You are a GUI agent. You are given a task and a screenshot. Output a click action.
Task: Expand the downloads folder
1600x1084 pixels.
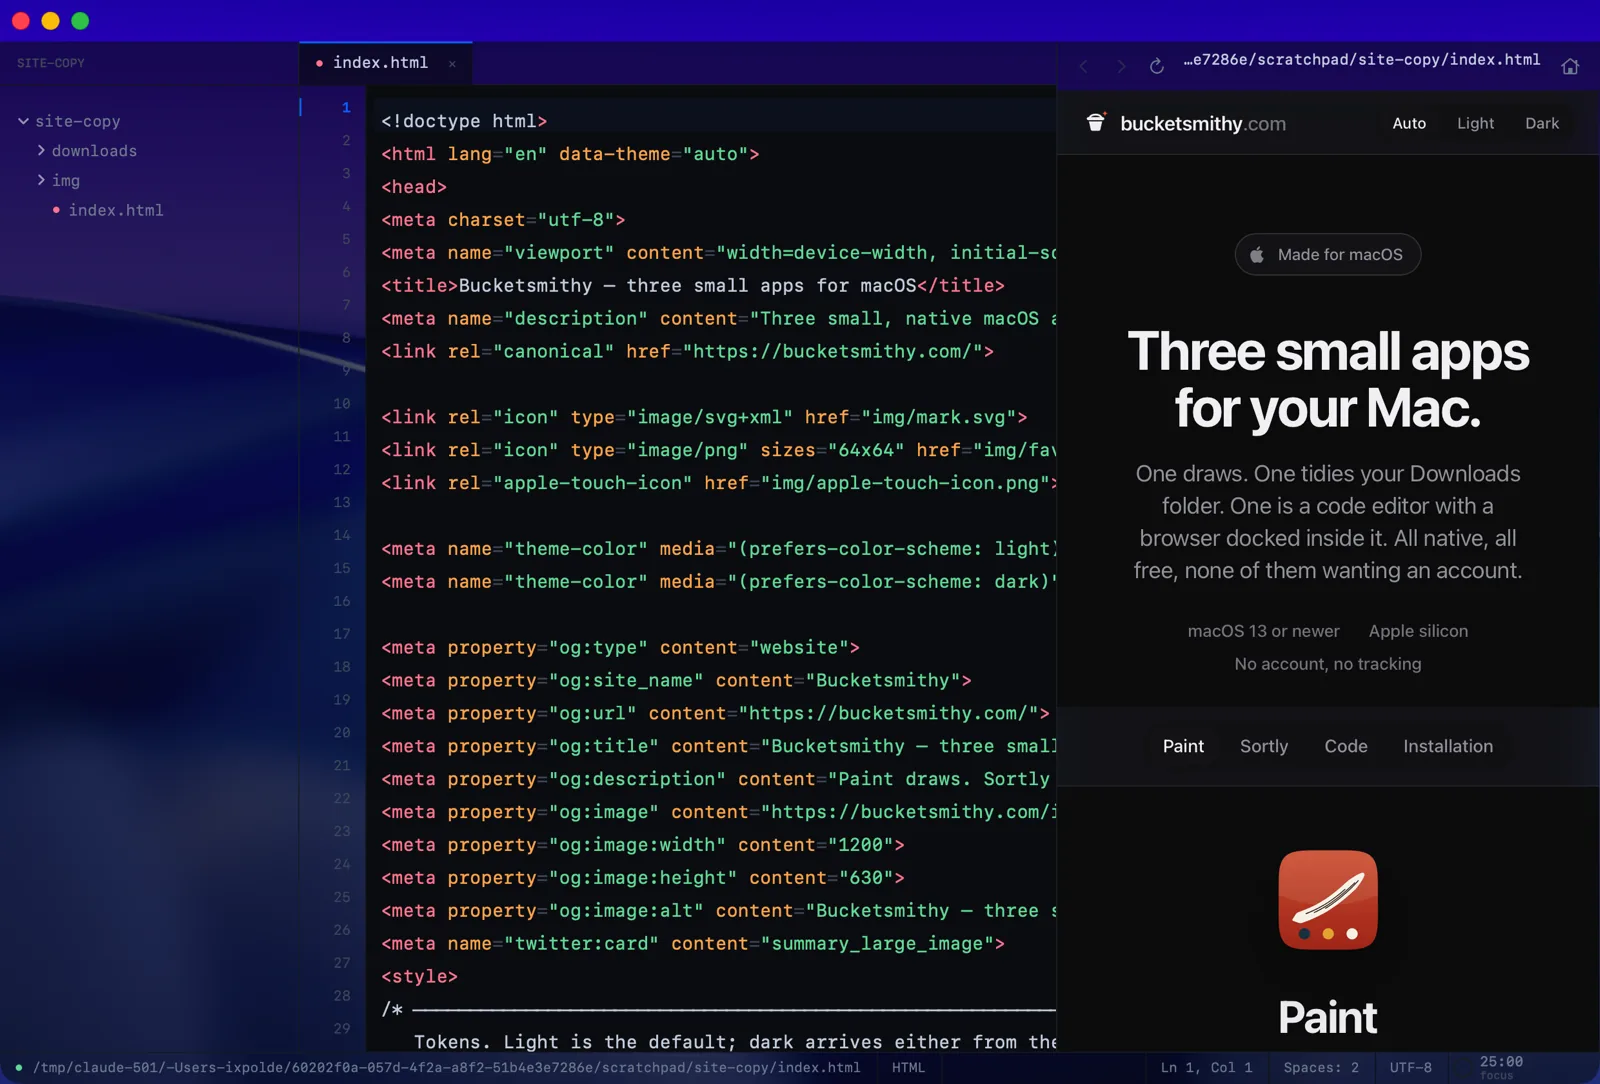tap(41, 150)
